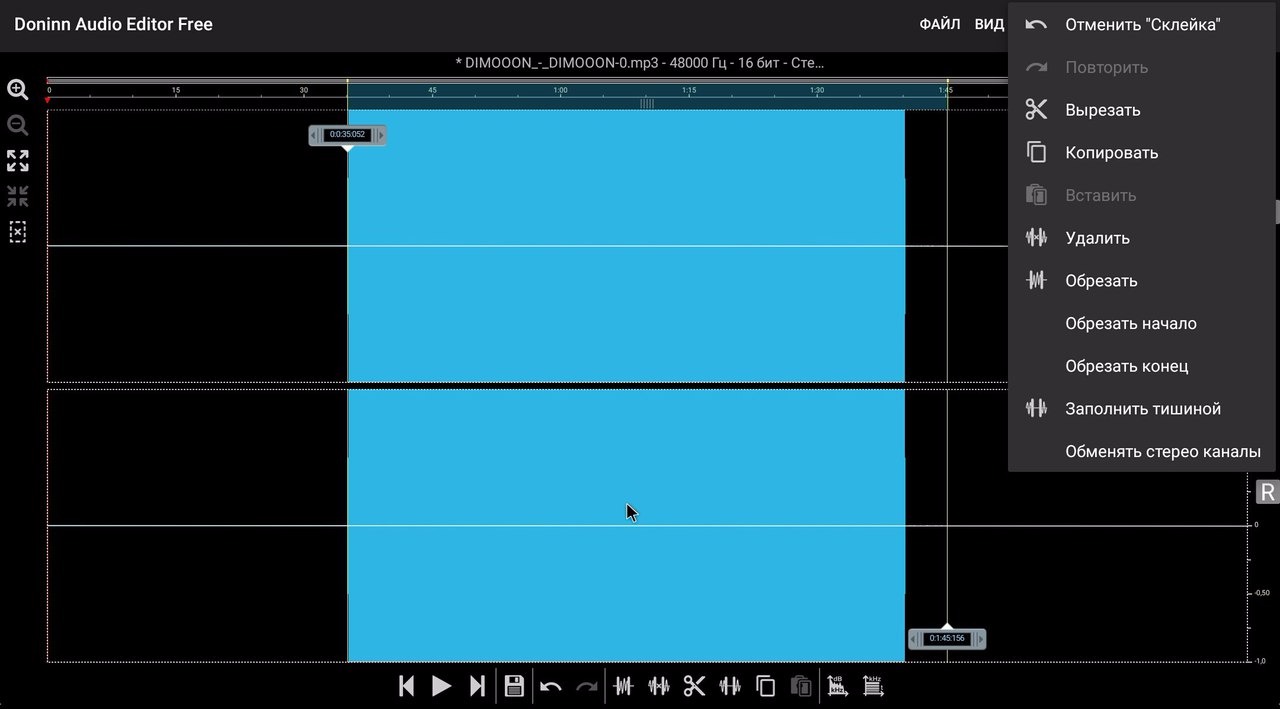
Task: Toggle the R right channel button
Action: tap(1267, 492)
